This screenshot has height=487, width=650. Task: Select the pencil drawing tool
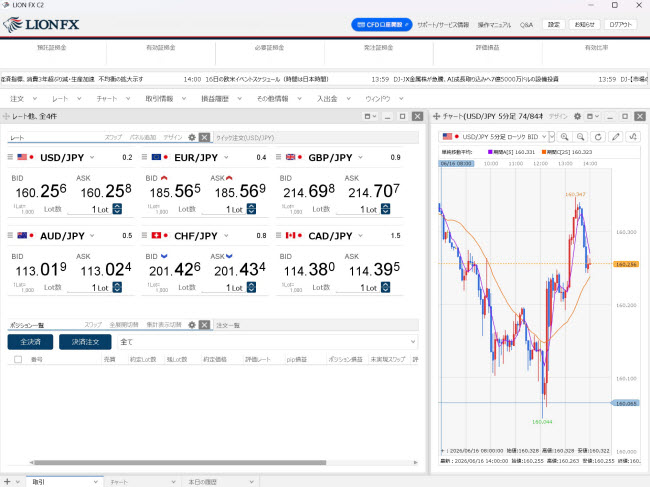[616, 137]
